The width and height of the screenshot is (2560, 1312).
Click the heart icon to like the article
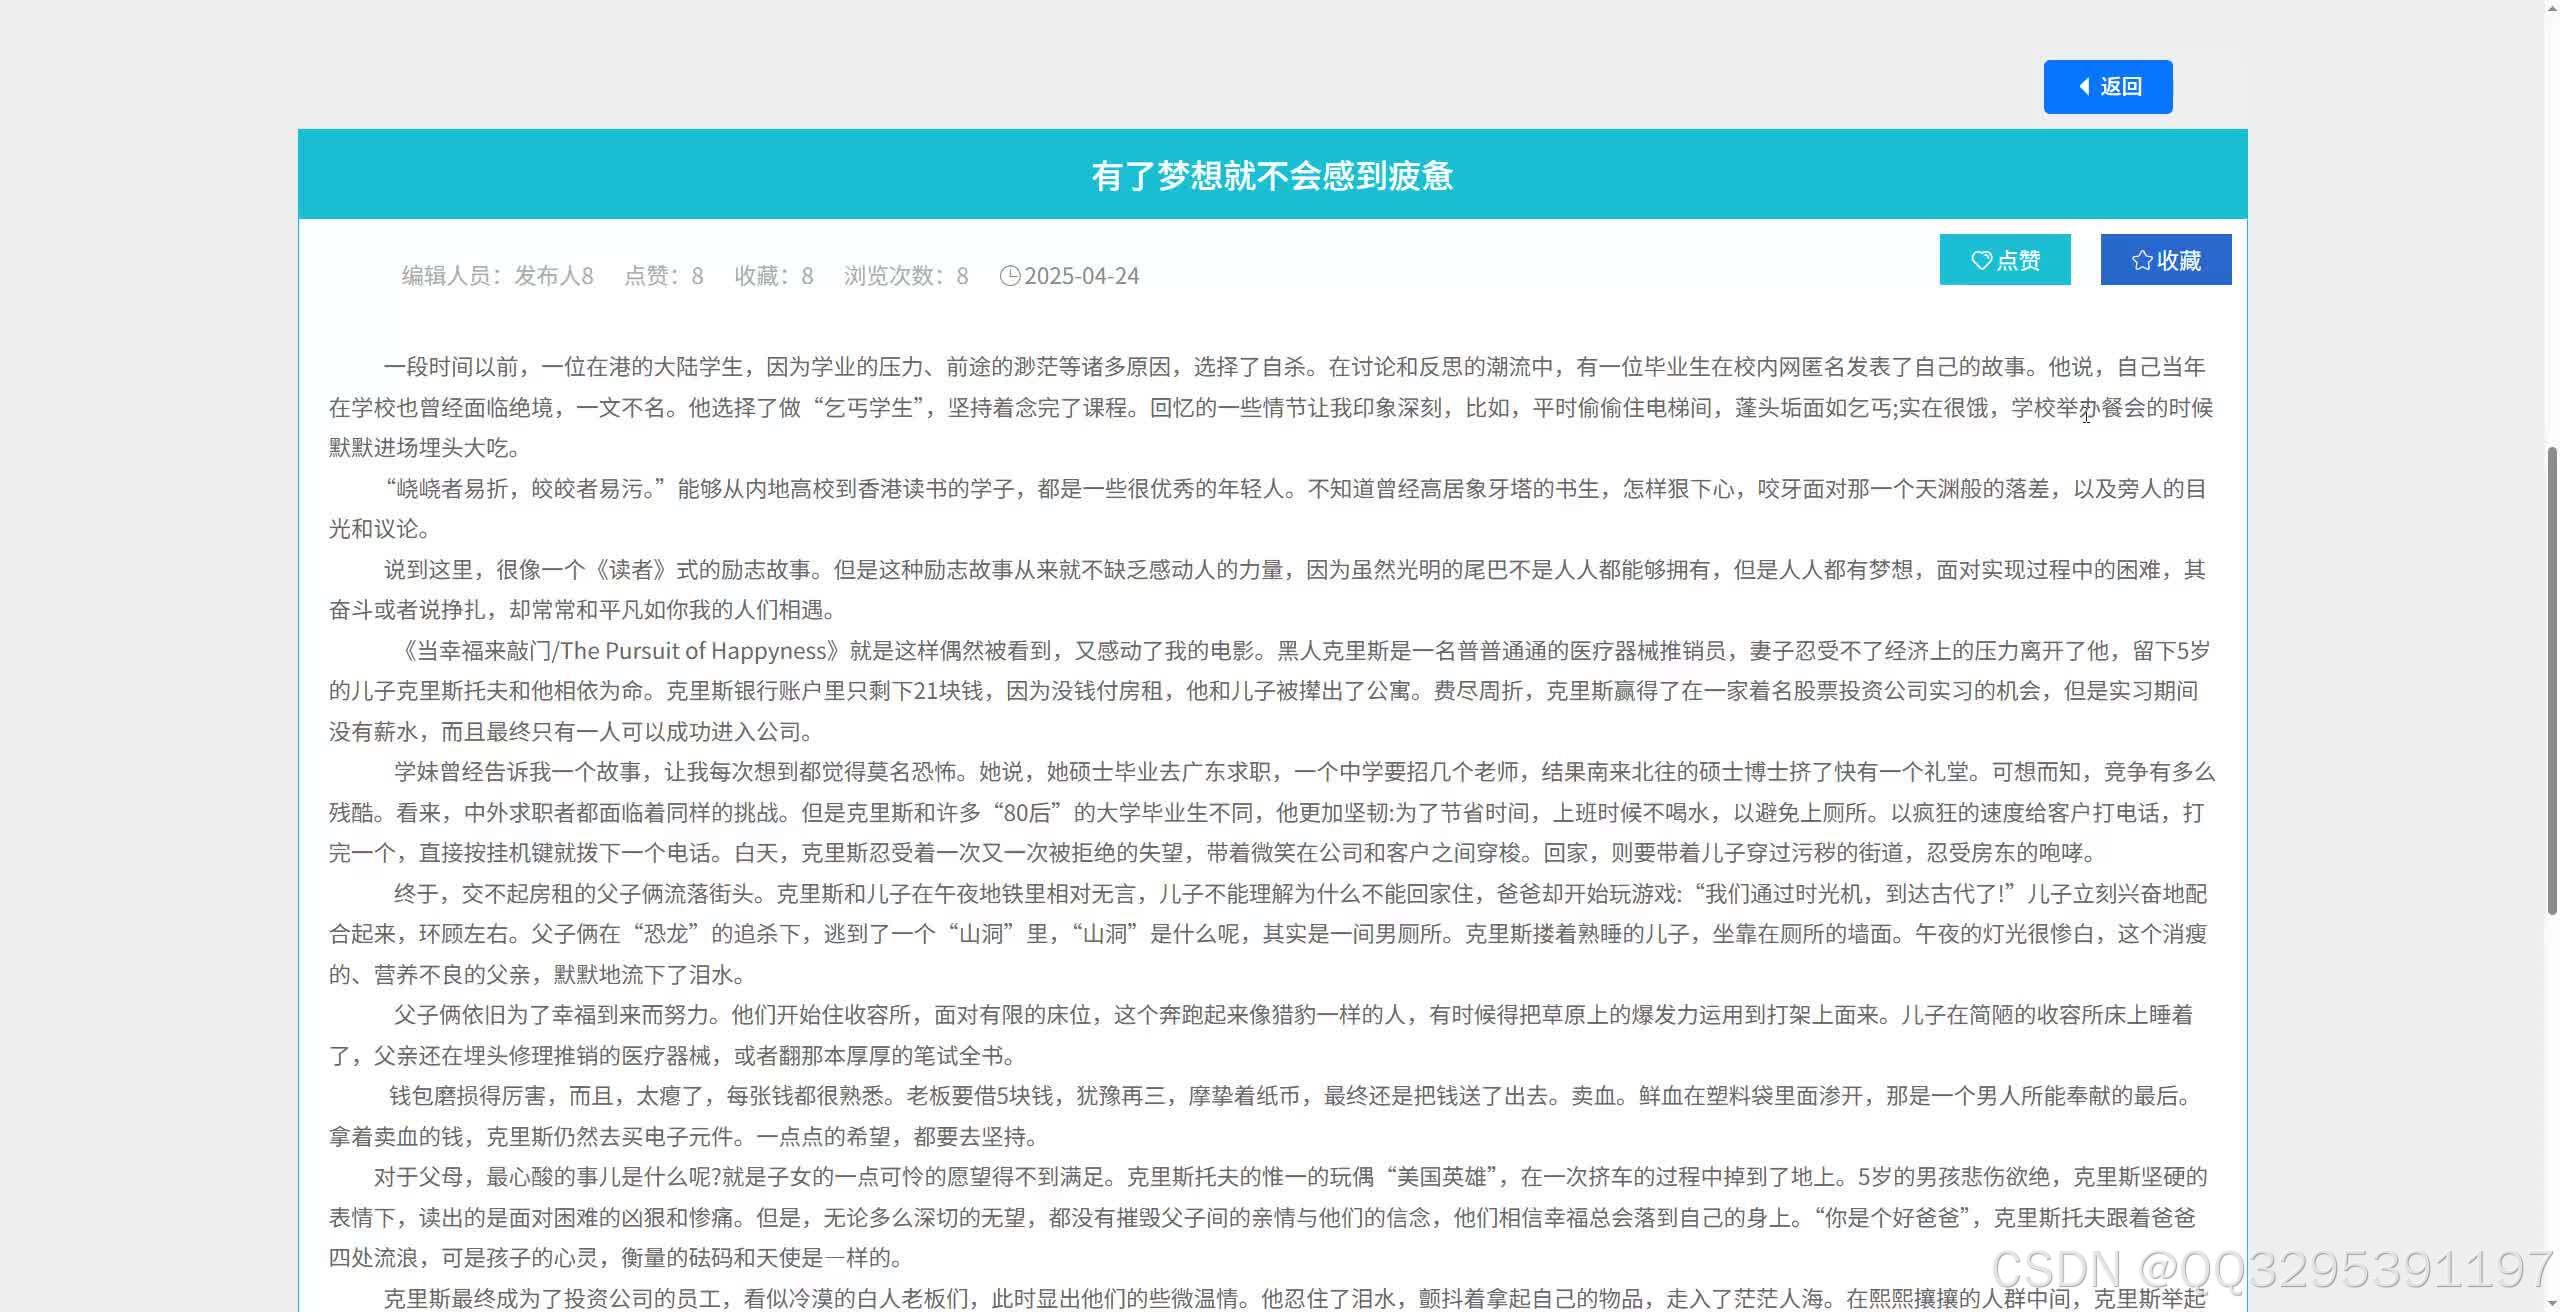point(1980,259)
